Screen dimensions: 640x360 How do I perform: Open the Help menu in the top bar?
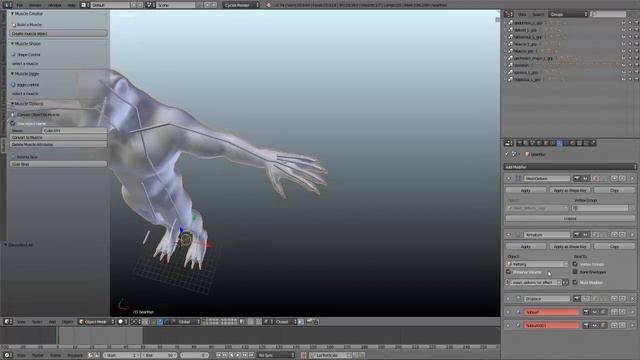[x=72, y=5]
